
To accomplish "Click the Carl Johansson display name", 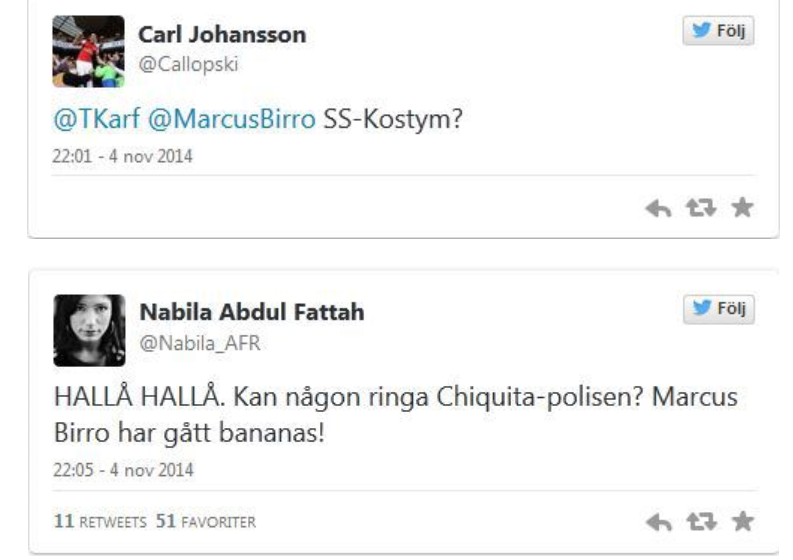I will click(223, 35).
